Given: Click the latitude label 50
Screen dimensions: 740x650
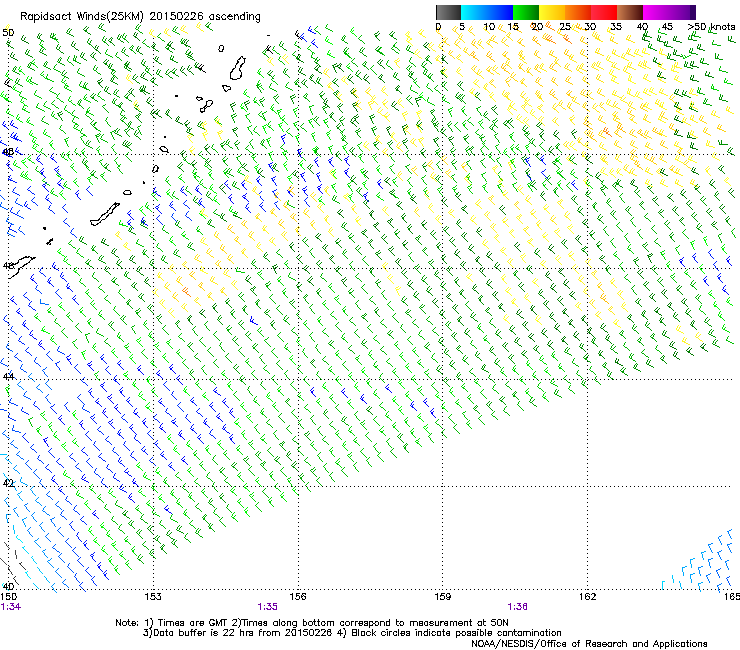Looking at the screenshot, I should pos(8,33).
